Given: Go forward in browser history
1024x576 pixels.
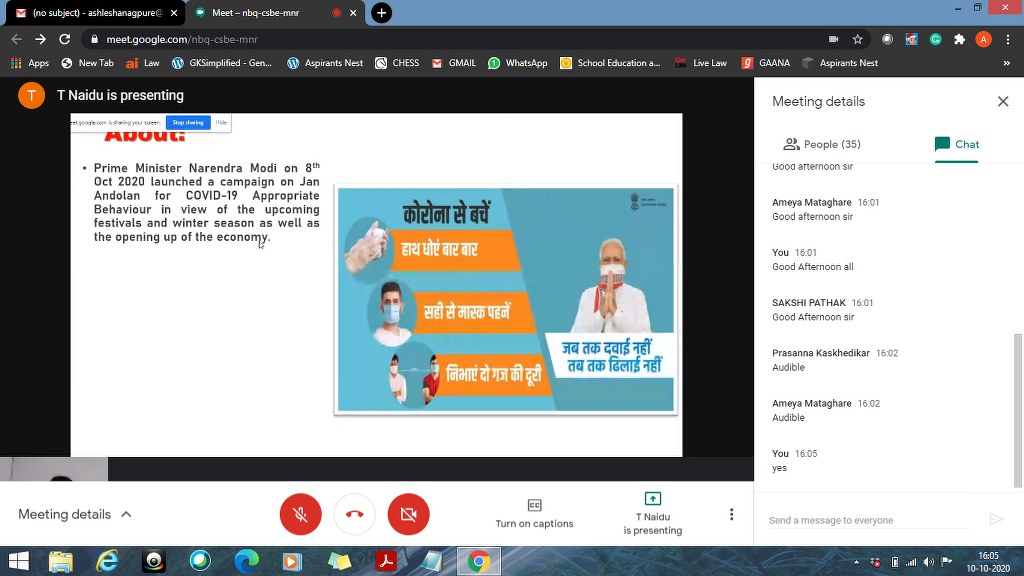Looking at the screenshot, I should 40,39.
